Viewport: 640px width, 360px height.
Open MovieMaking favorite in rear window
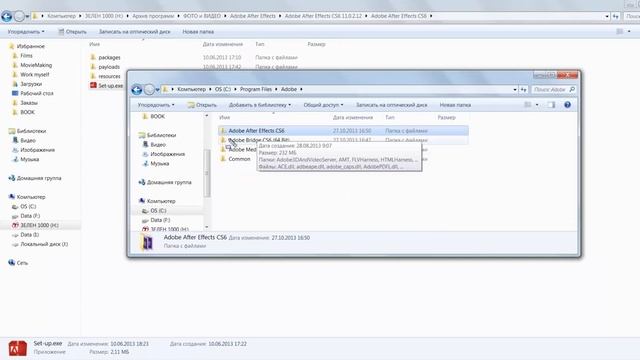[36, 65]
